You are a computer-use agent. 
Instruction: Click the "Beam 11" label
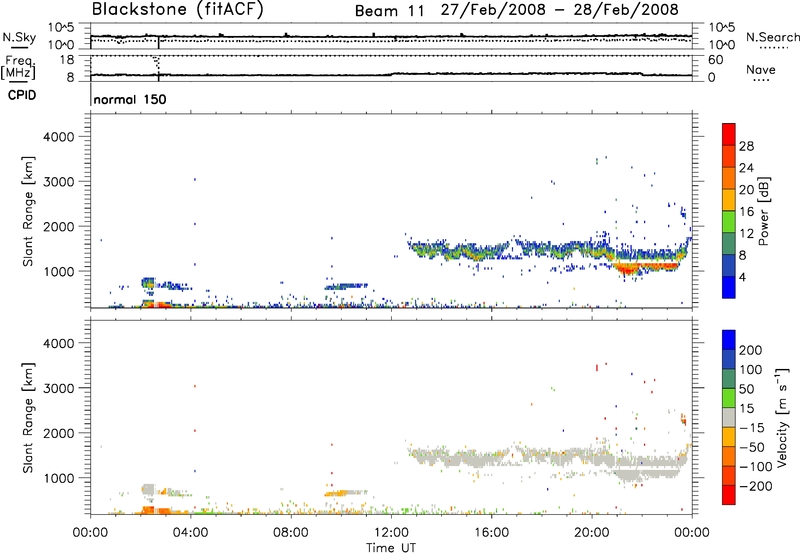[389, 11]
